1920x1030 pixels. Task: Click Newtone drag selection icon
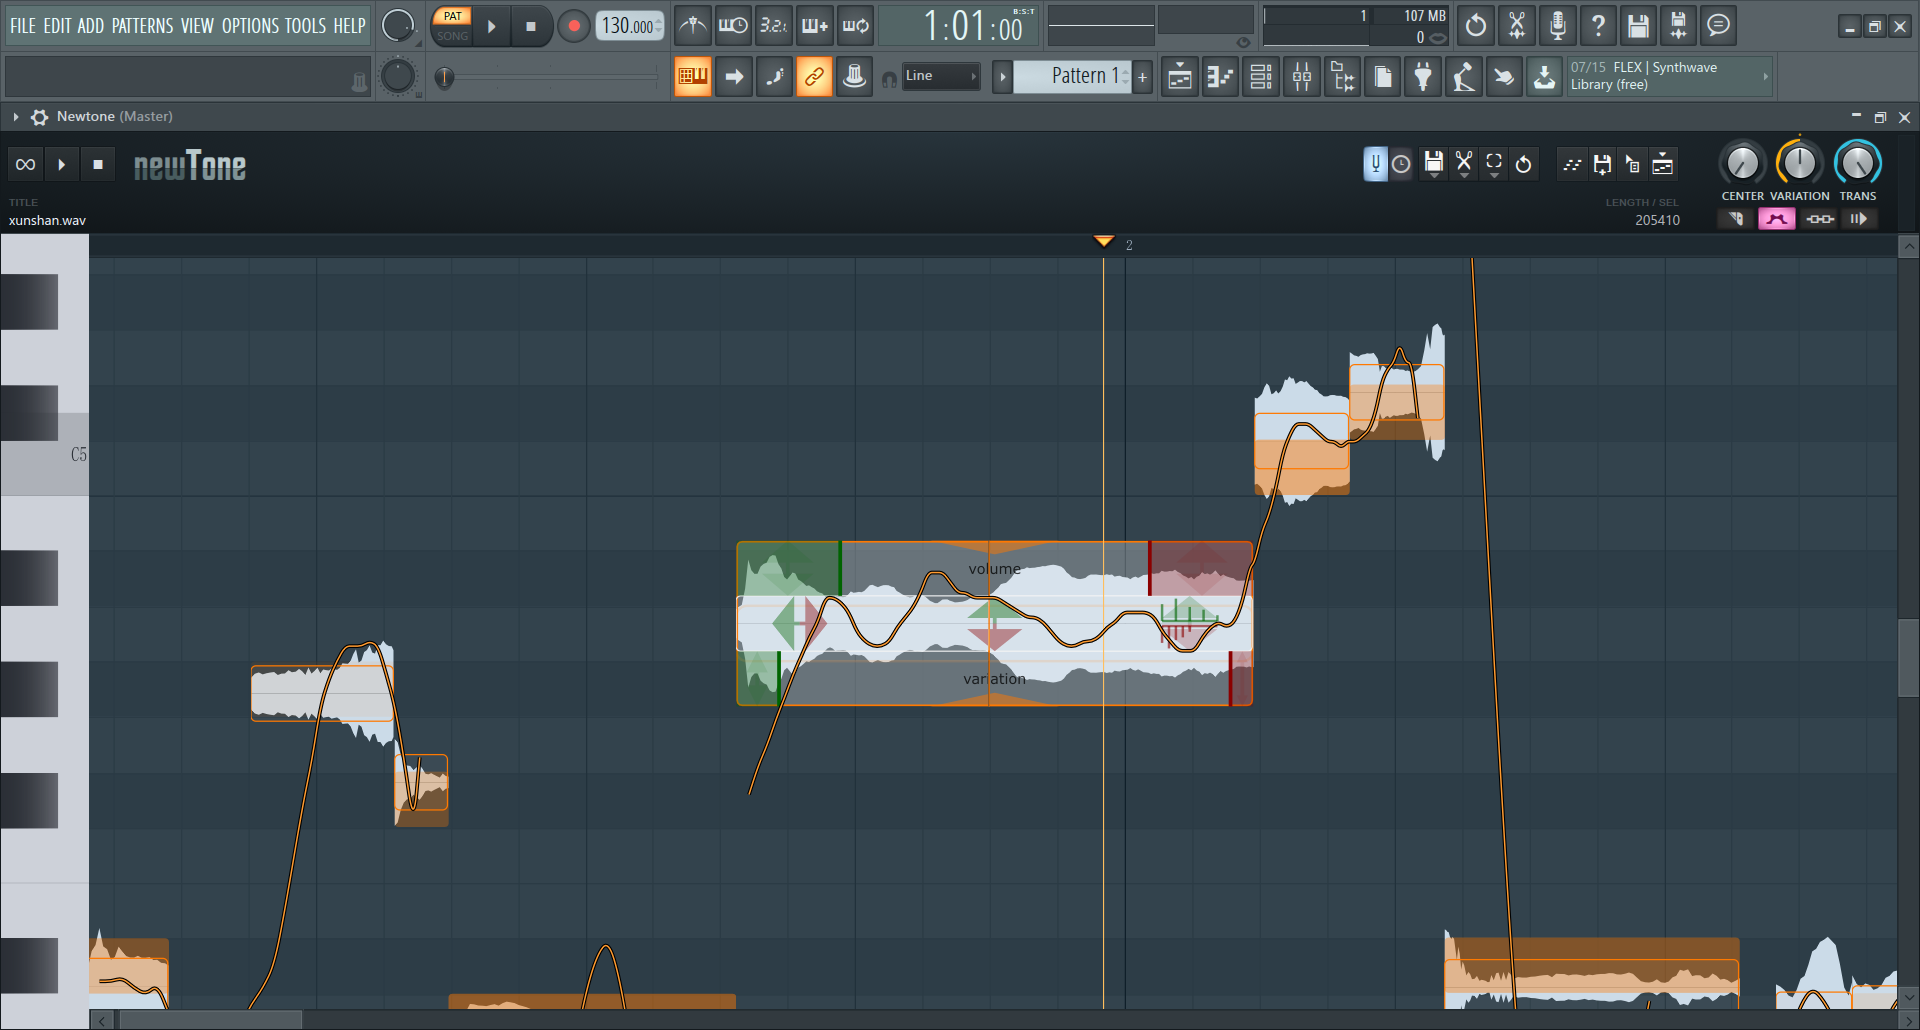click(1632, 164)
